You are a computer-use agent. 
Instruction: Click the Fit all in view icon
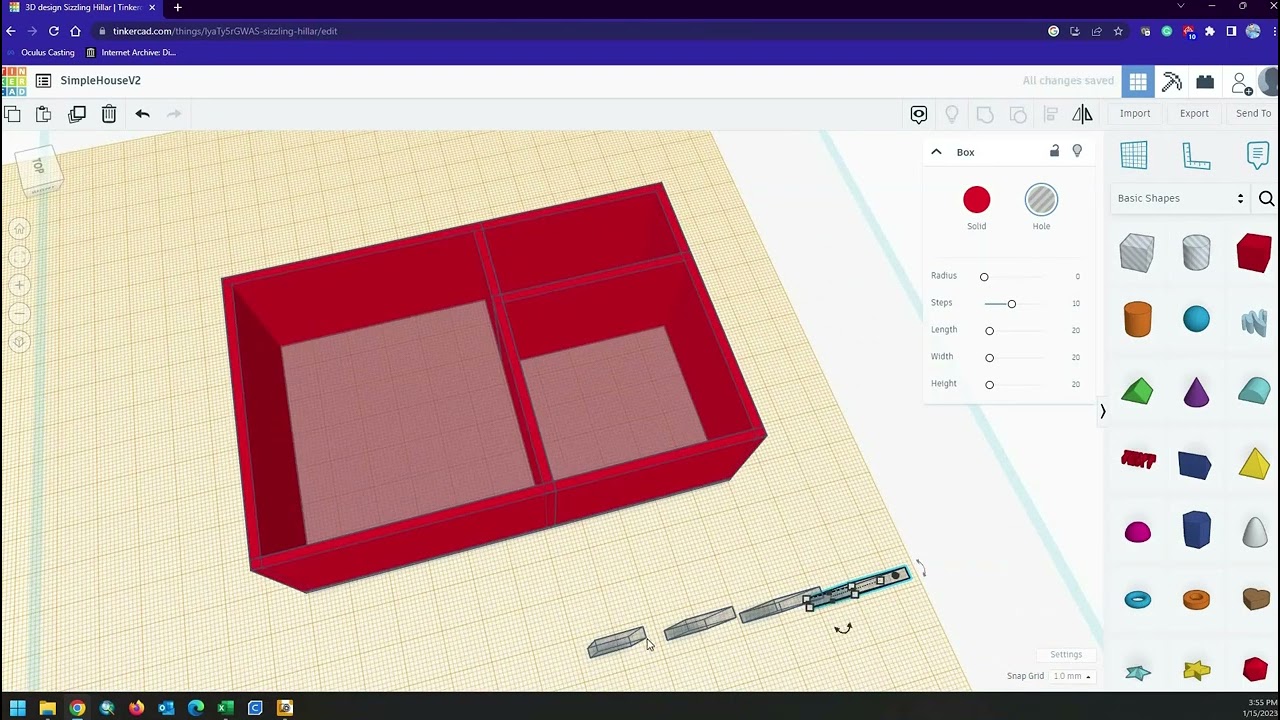[19, 258]
